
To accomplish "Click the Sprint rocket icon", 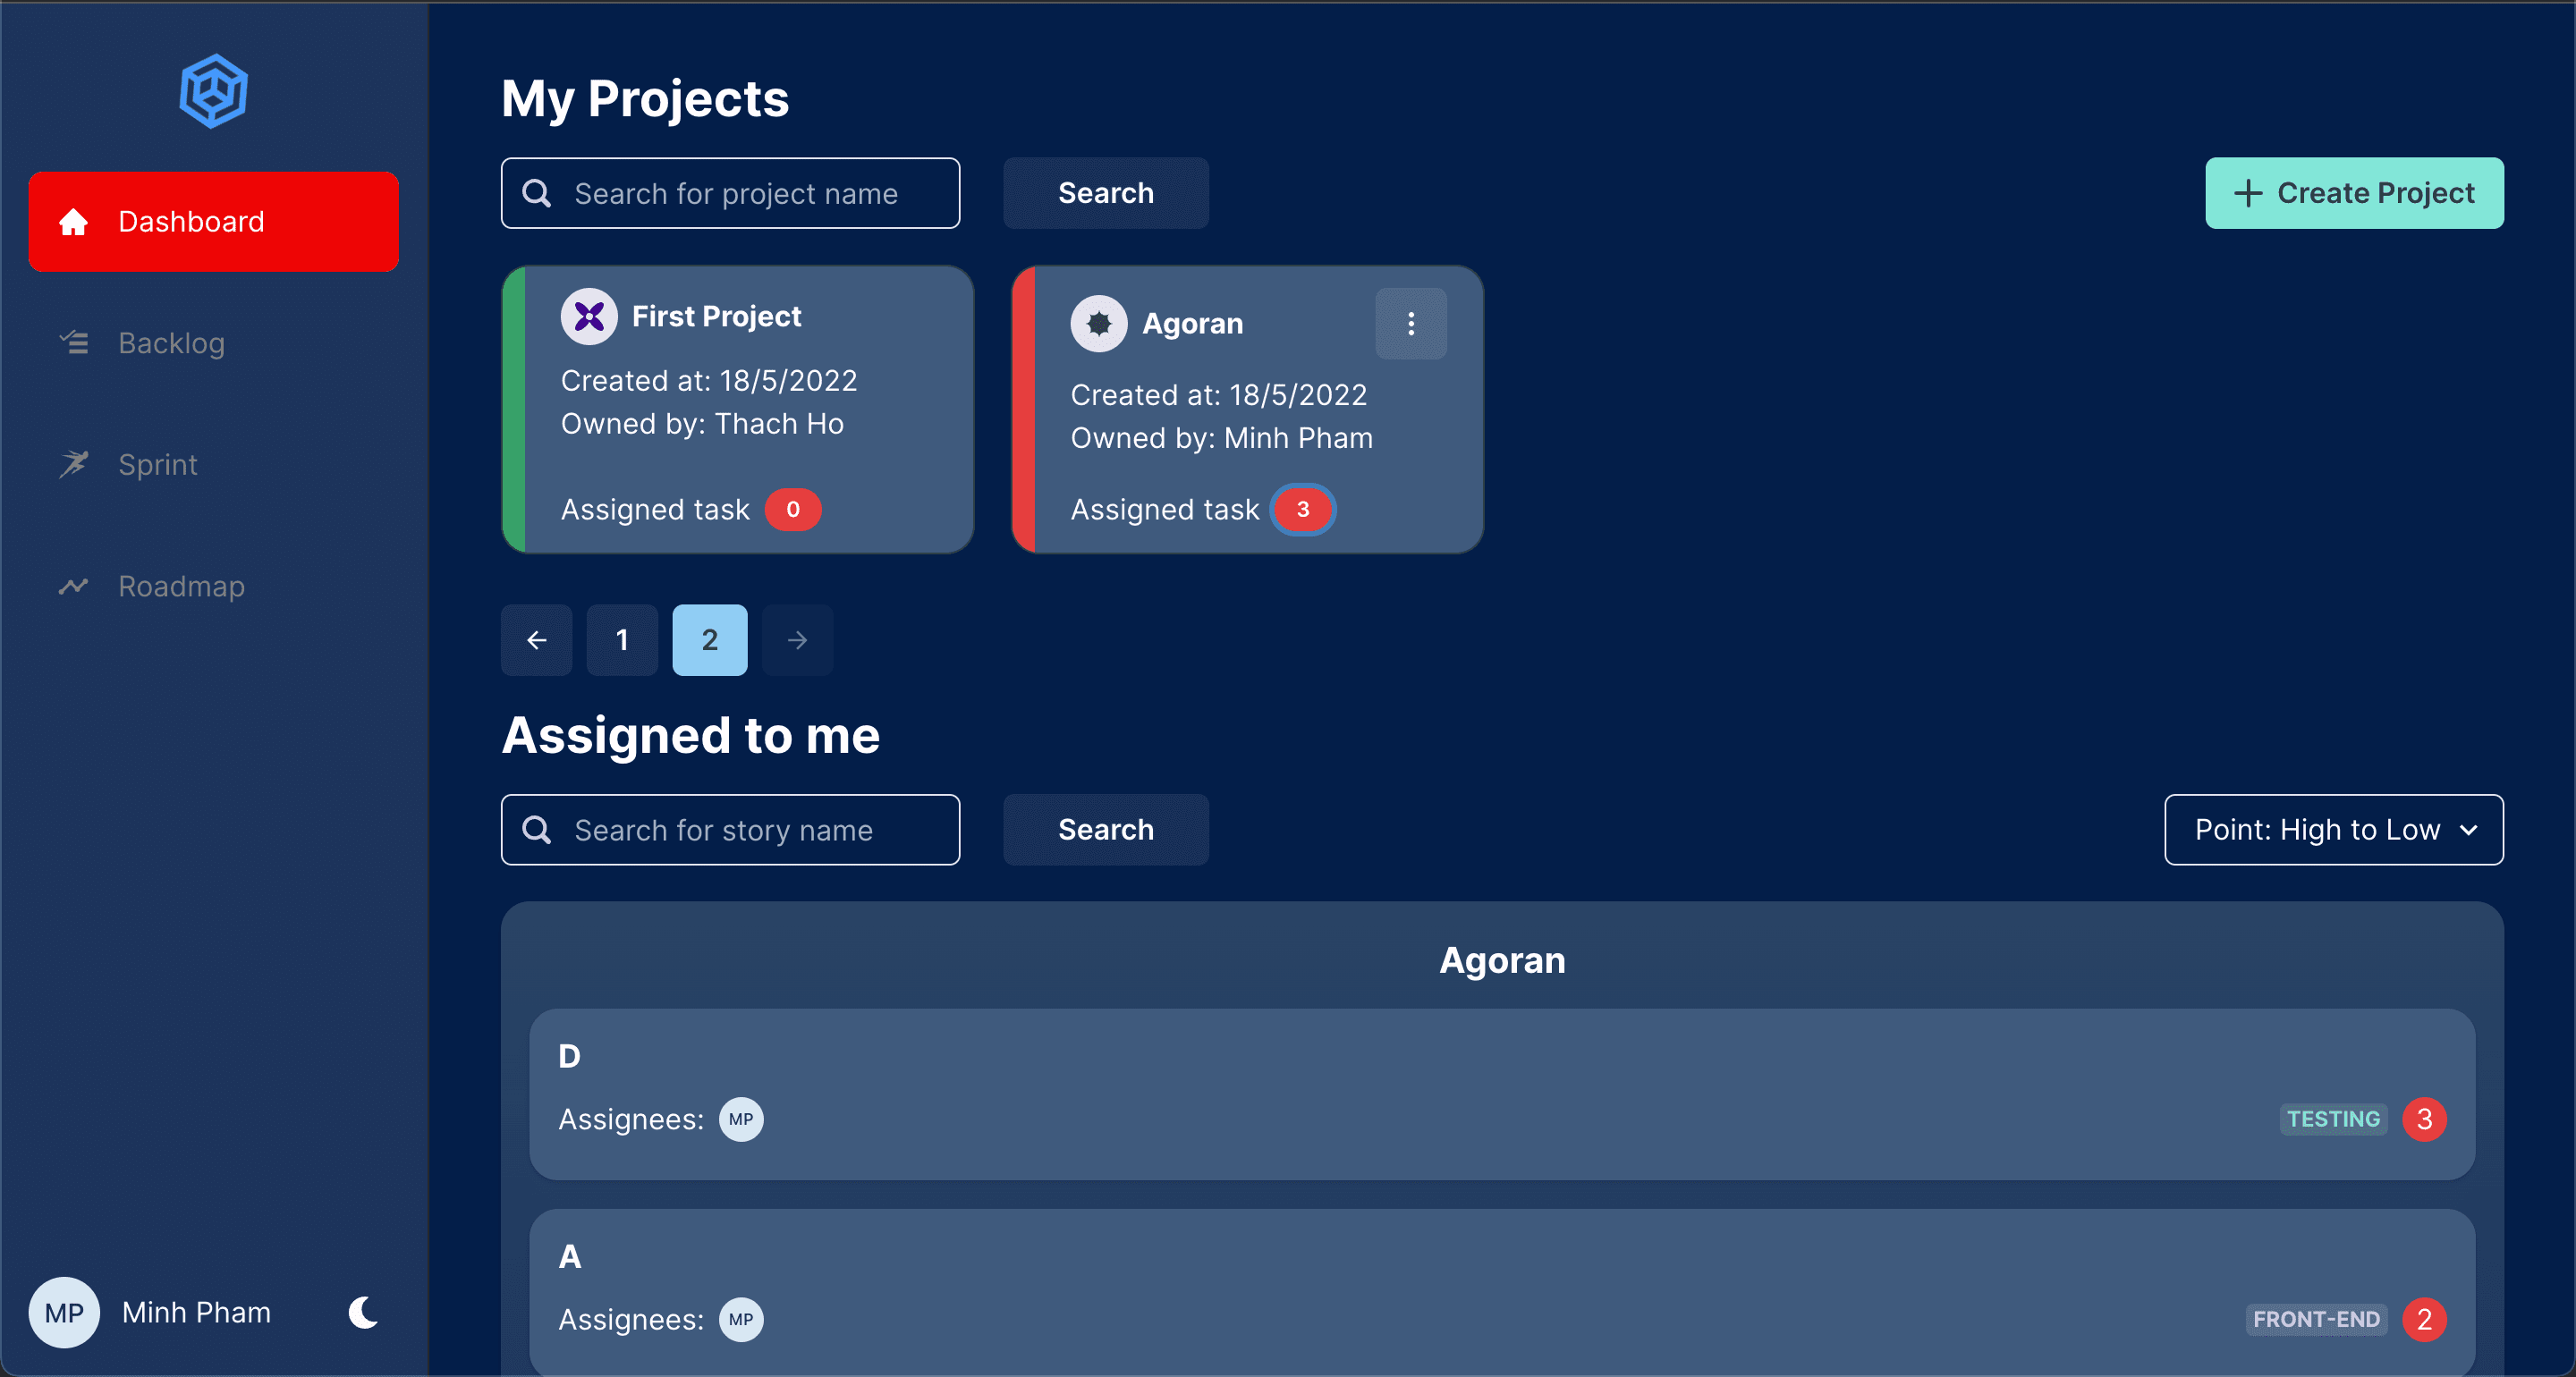I will pyautogui.click(x=75, y=463).
